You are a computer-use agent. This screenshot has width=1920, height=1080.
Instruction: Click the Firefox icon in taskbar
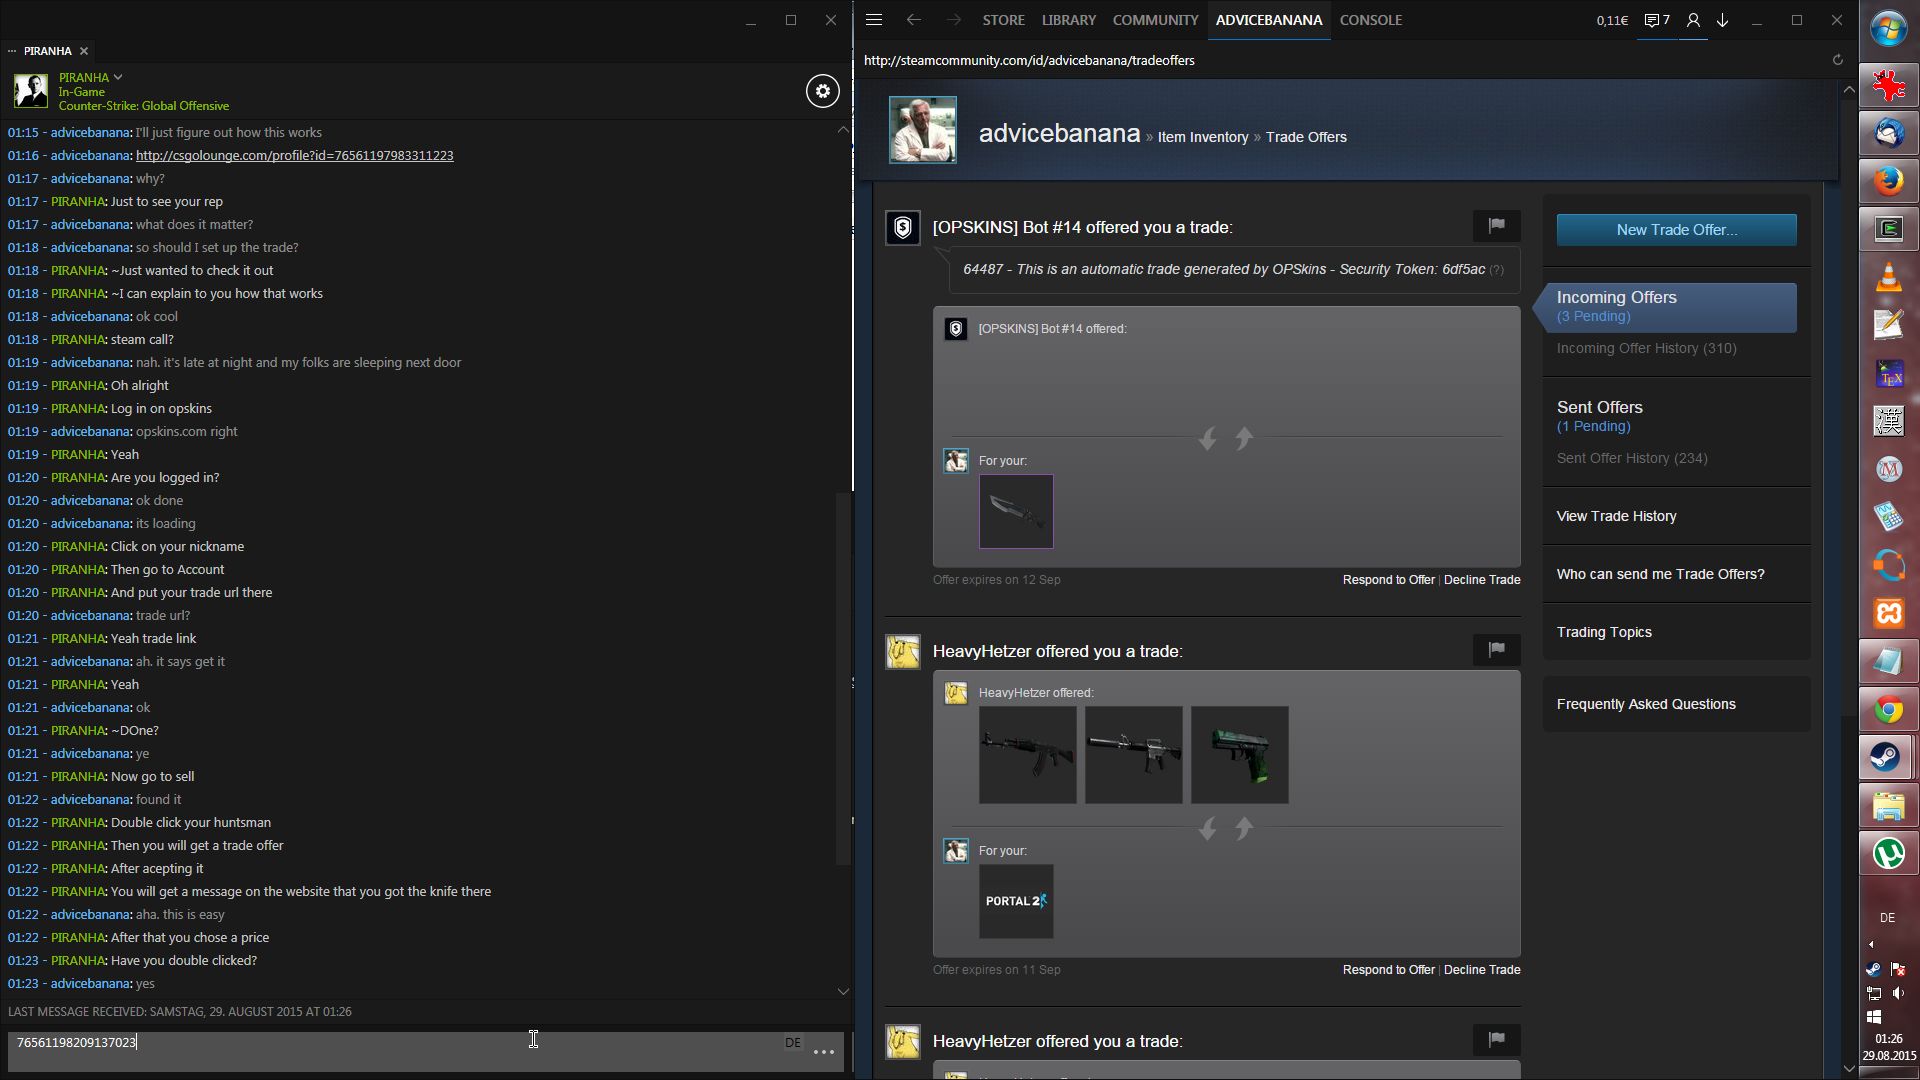coord(1888,181)
